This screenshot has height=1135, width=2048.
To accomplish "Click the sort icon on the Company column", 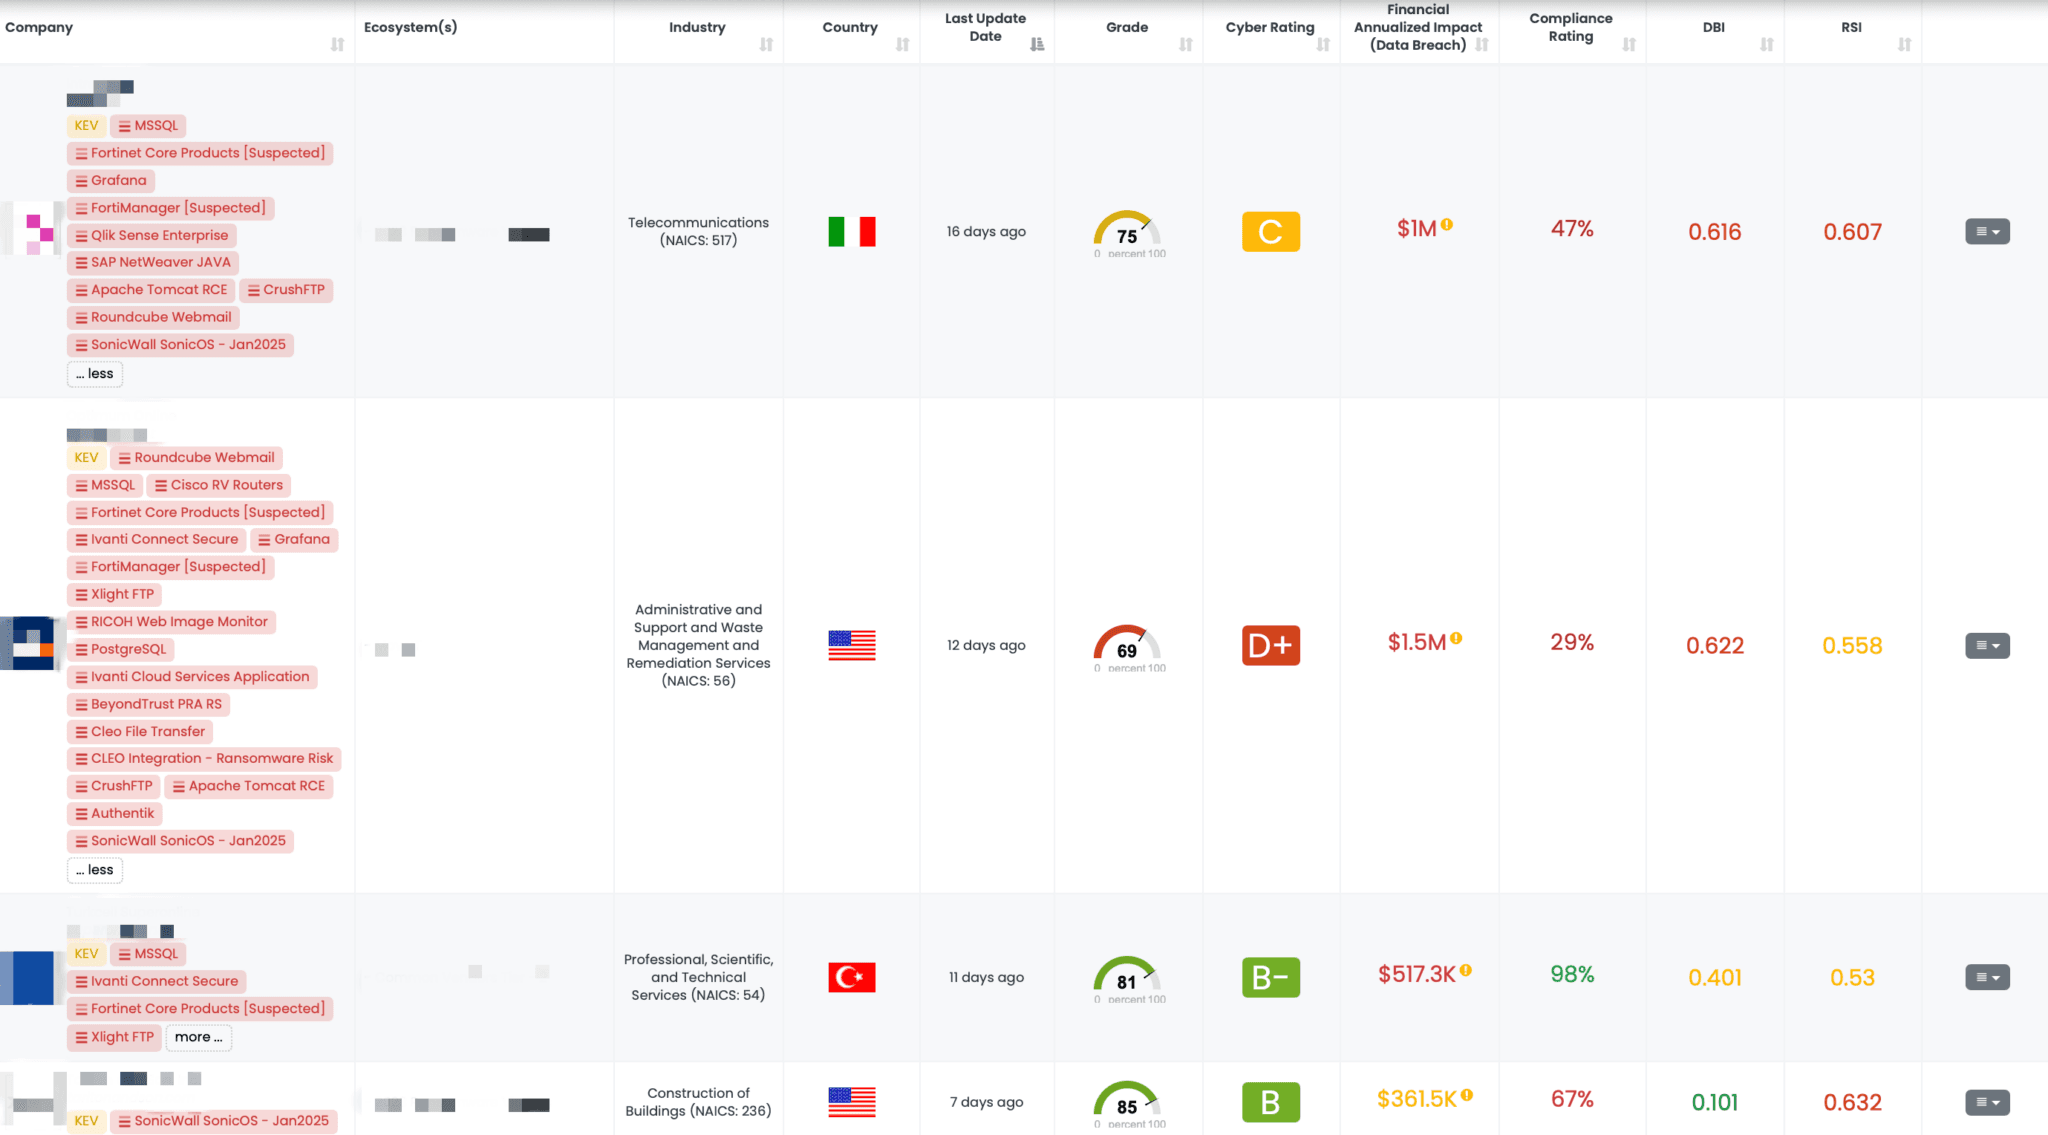I will point(337,45).
